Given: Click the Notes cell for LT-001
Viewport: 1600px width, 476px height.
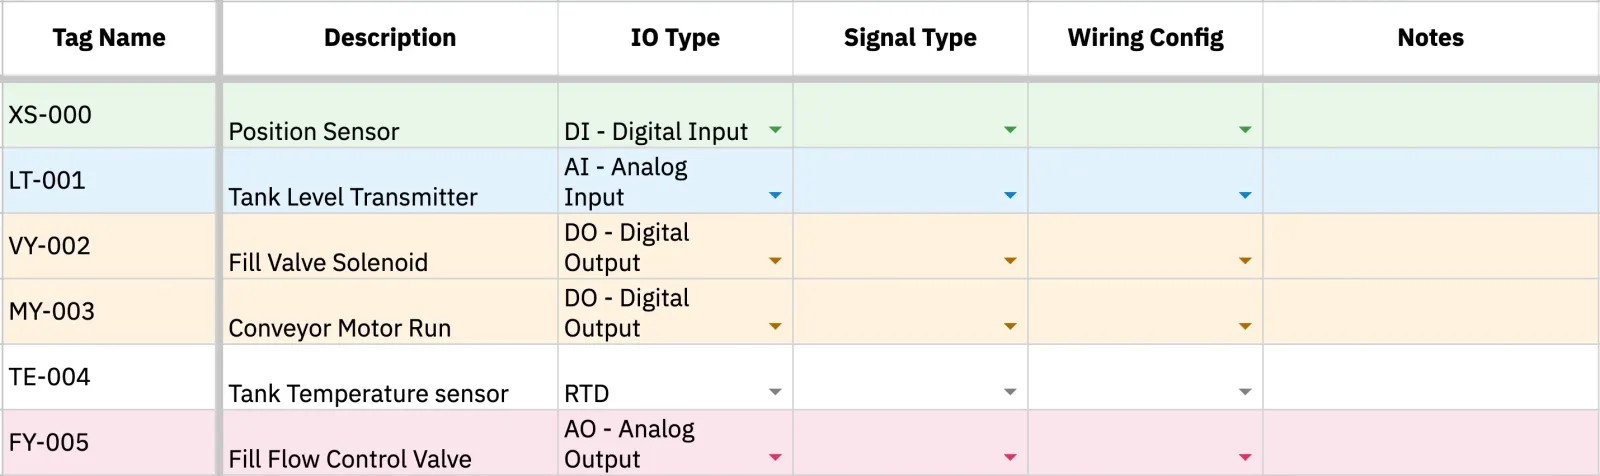Looking at the screenshot, I should point(1431,180).
